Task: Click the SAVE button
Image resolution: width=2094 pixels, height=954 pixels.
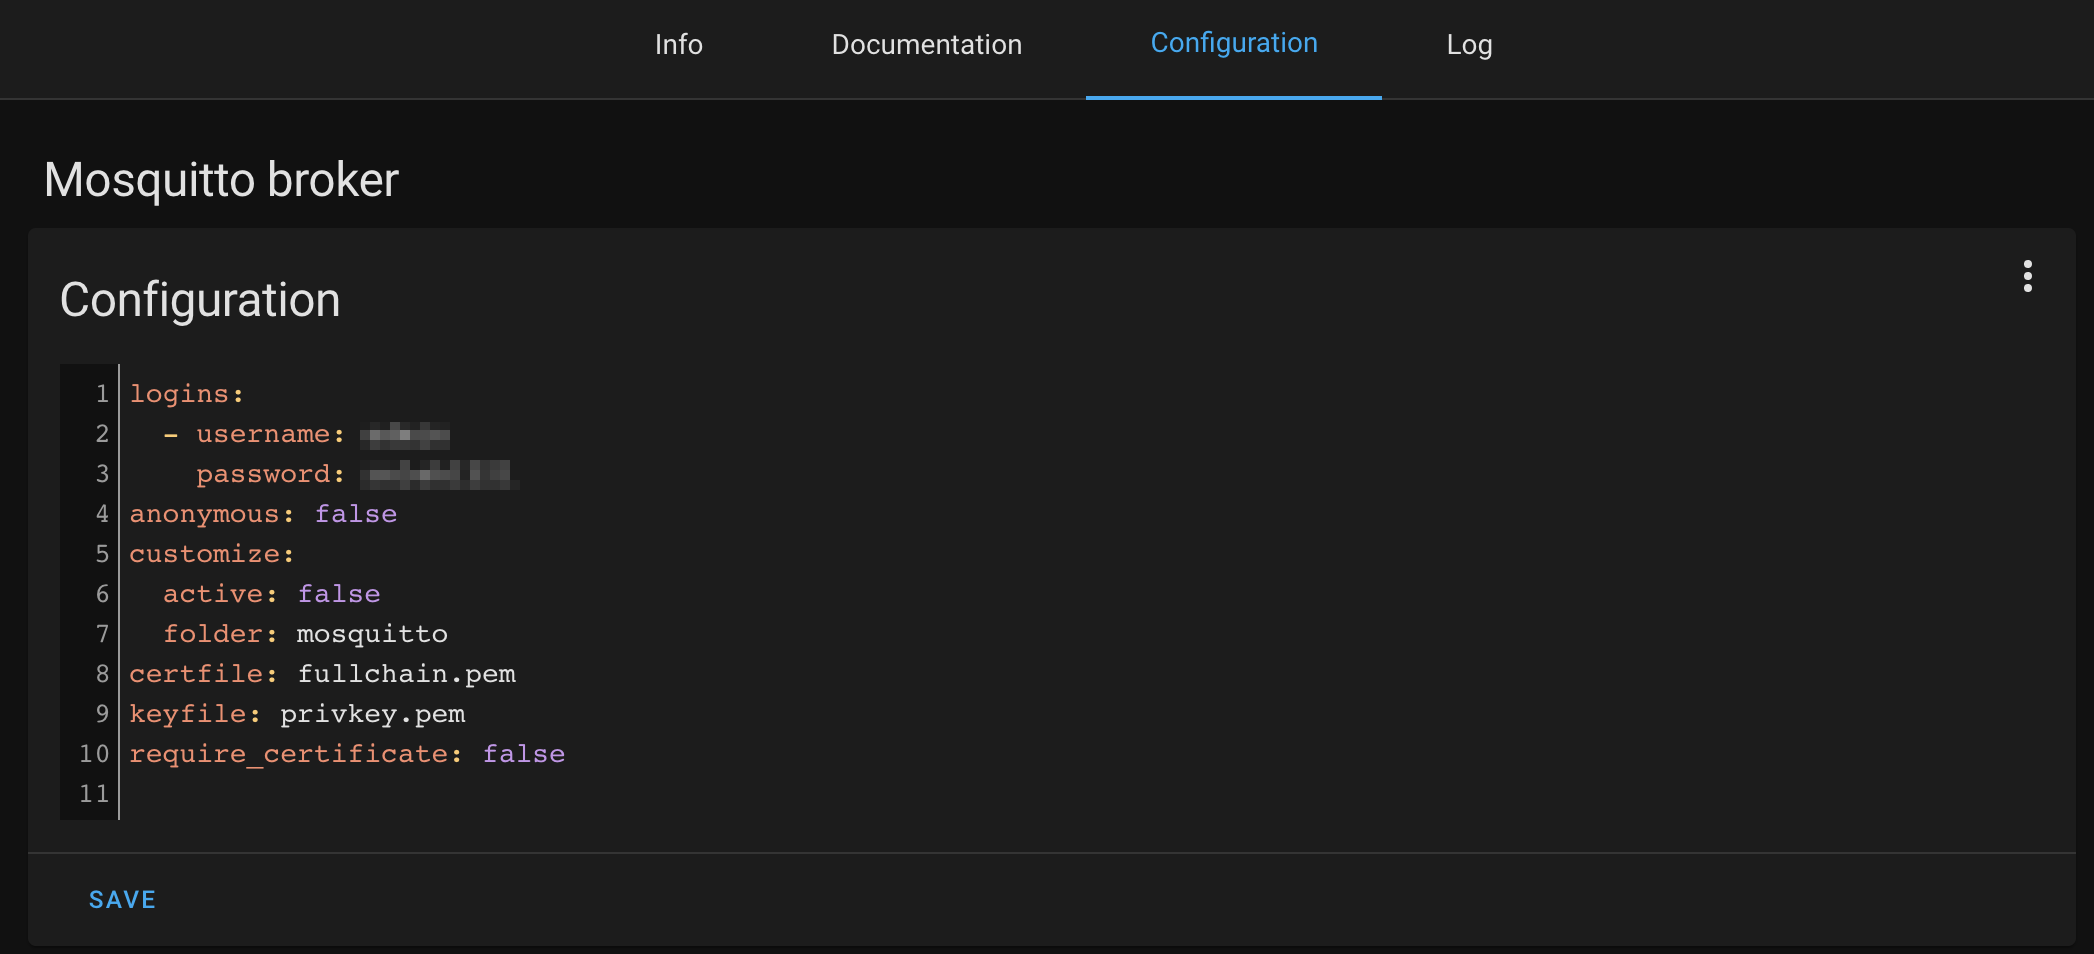Action: pyautogui.click(x=122, y=900)
